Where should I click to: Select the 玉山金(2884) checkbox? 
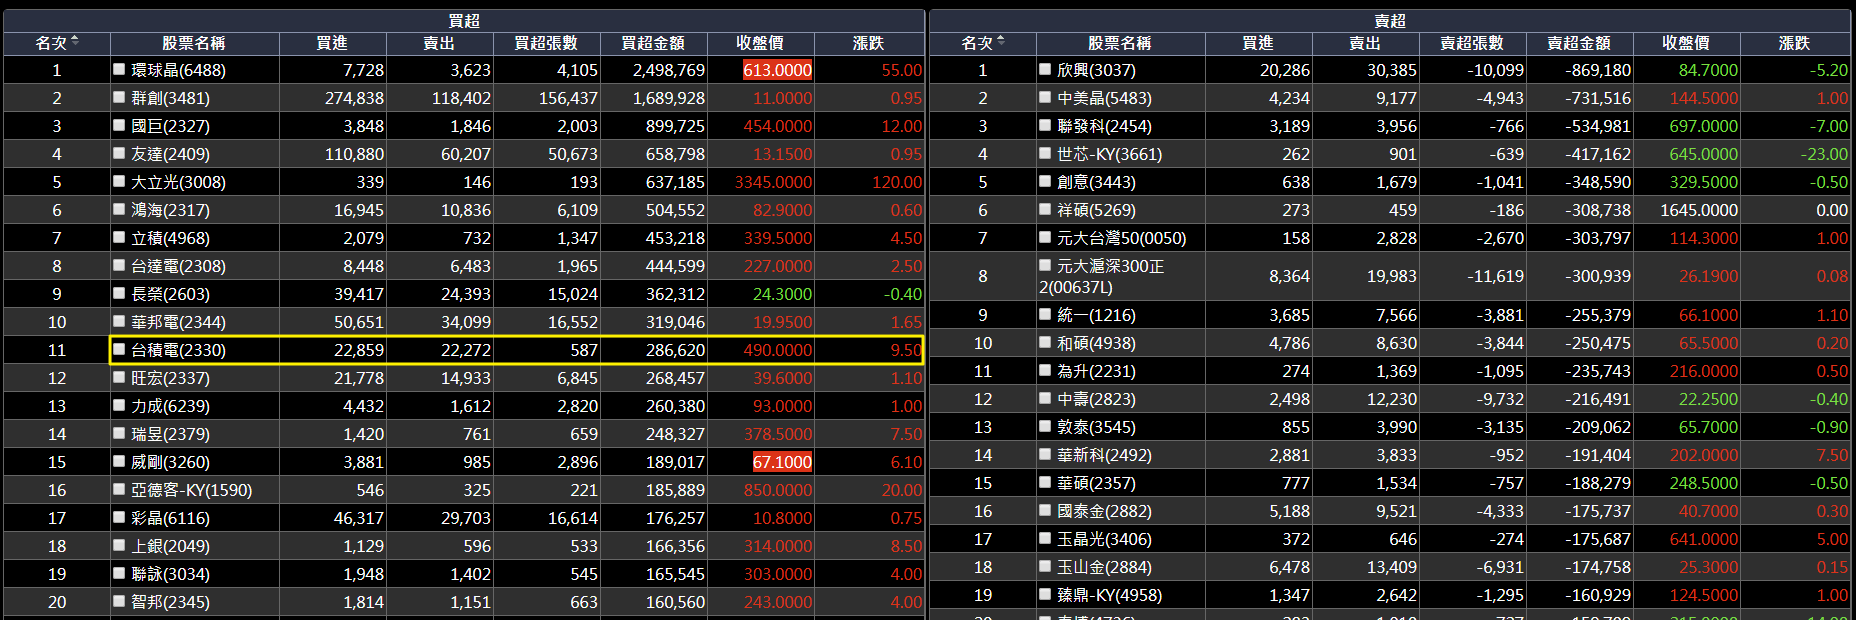pyautogui.click(x=1045, y=566)
